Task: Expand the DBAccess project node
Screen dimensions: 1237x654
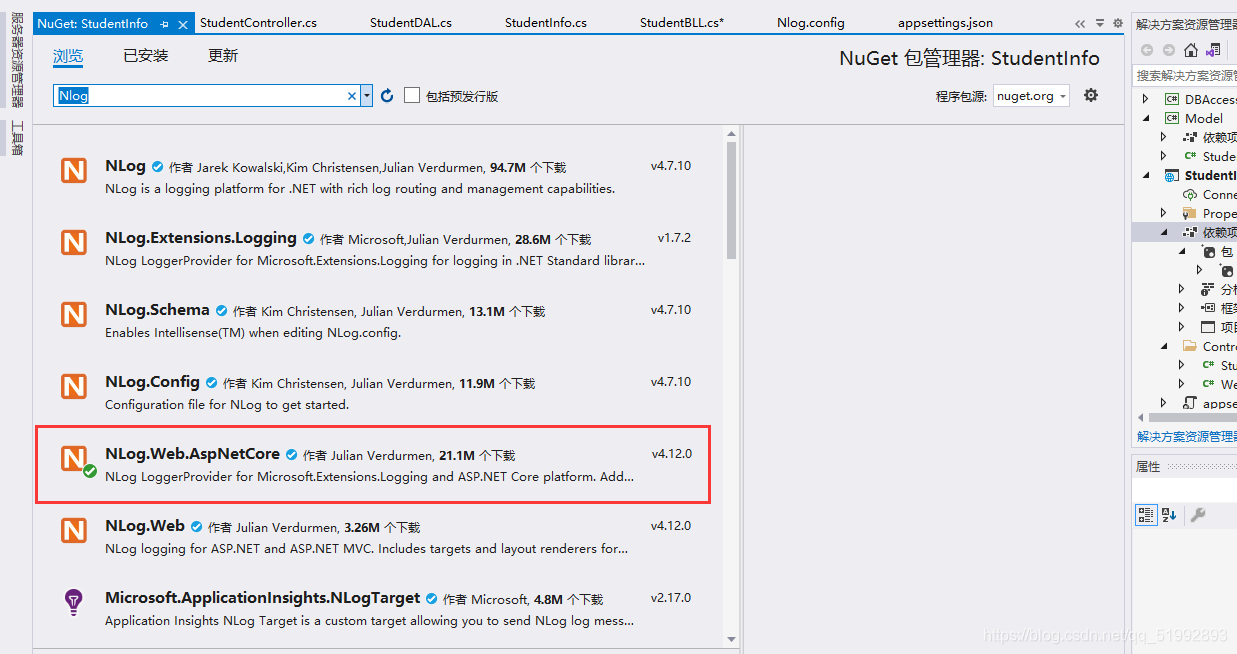Action: click(x=1146, y=99)
